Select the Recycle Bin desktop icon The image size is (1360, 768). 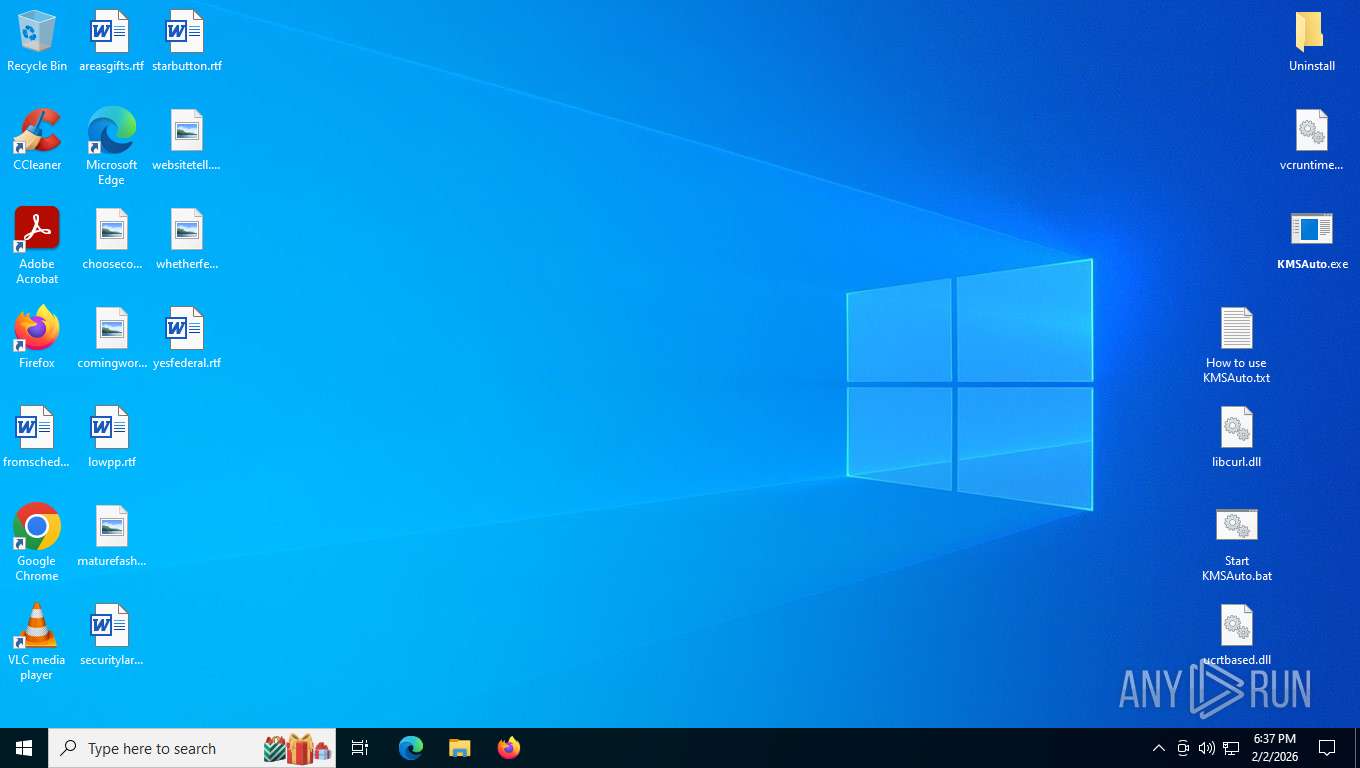tap(37, 42)
